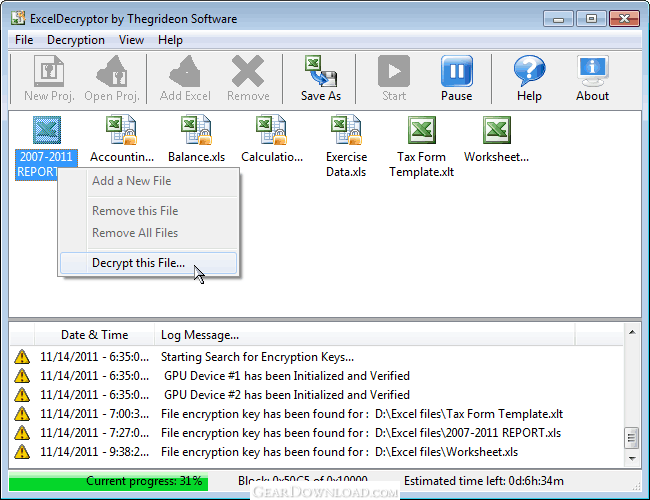
Task: Select the 2007-2011 REPORT file icon
Action: coord(47,130)
